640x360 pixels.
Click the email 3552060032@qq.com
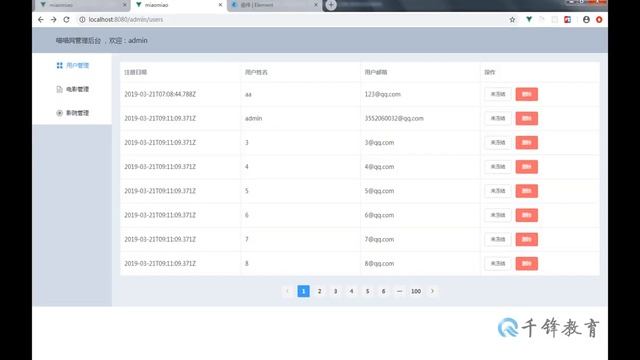pyautogui.click(x=394, y=118)
